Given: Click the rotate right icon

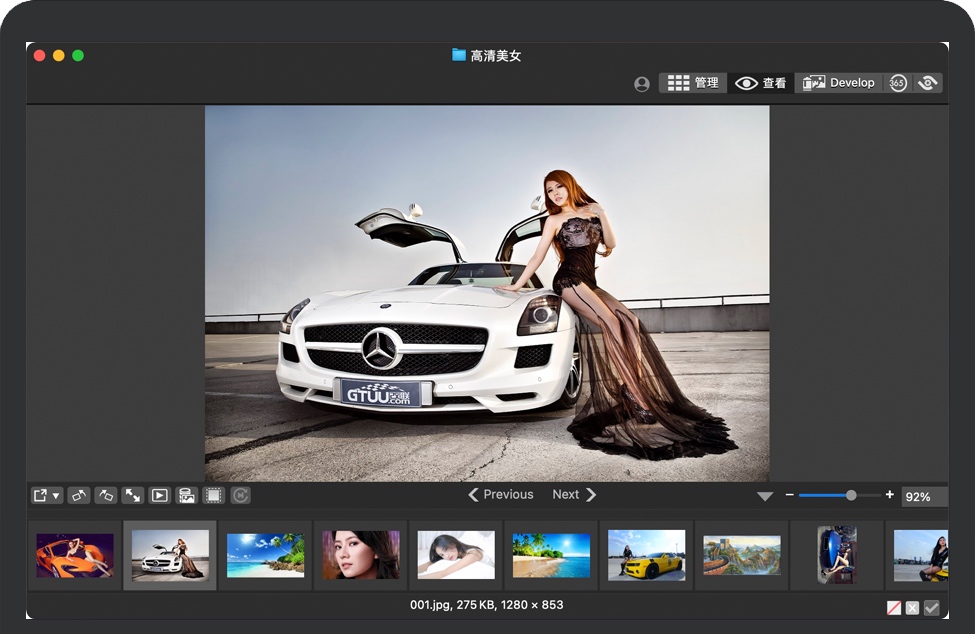Looking at the screenshot, I should coord(106,495).
